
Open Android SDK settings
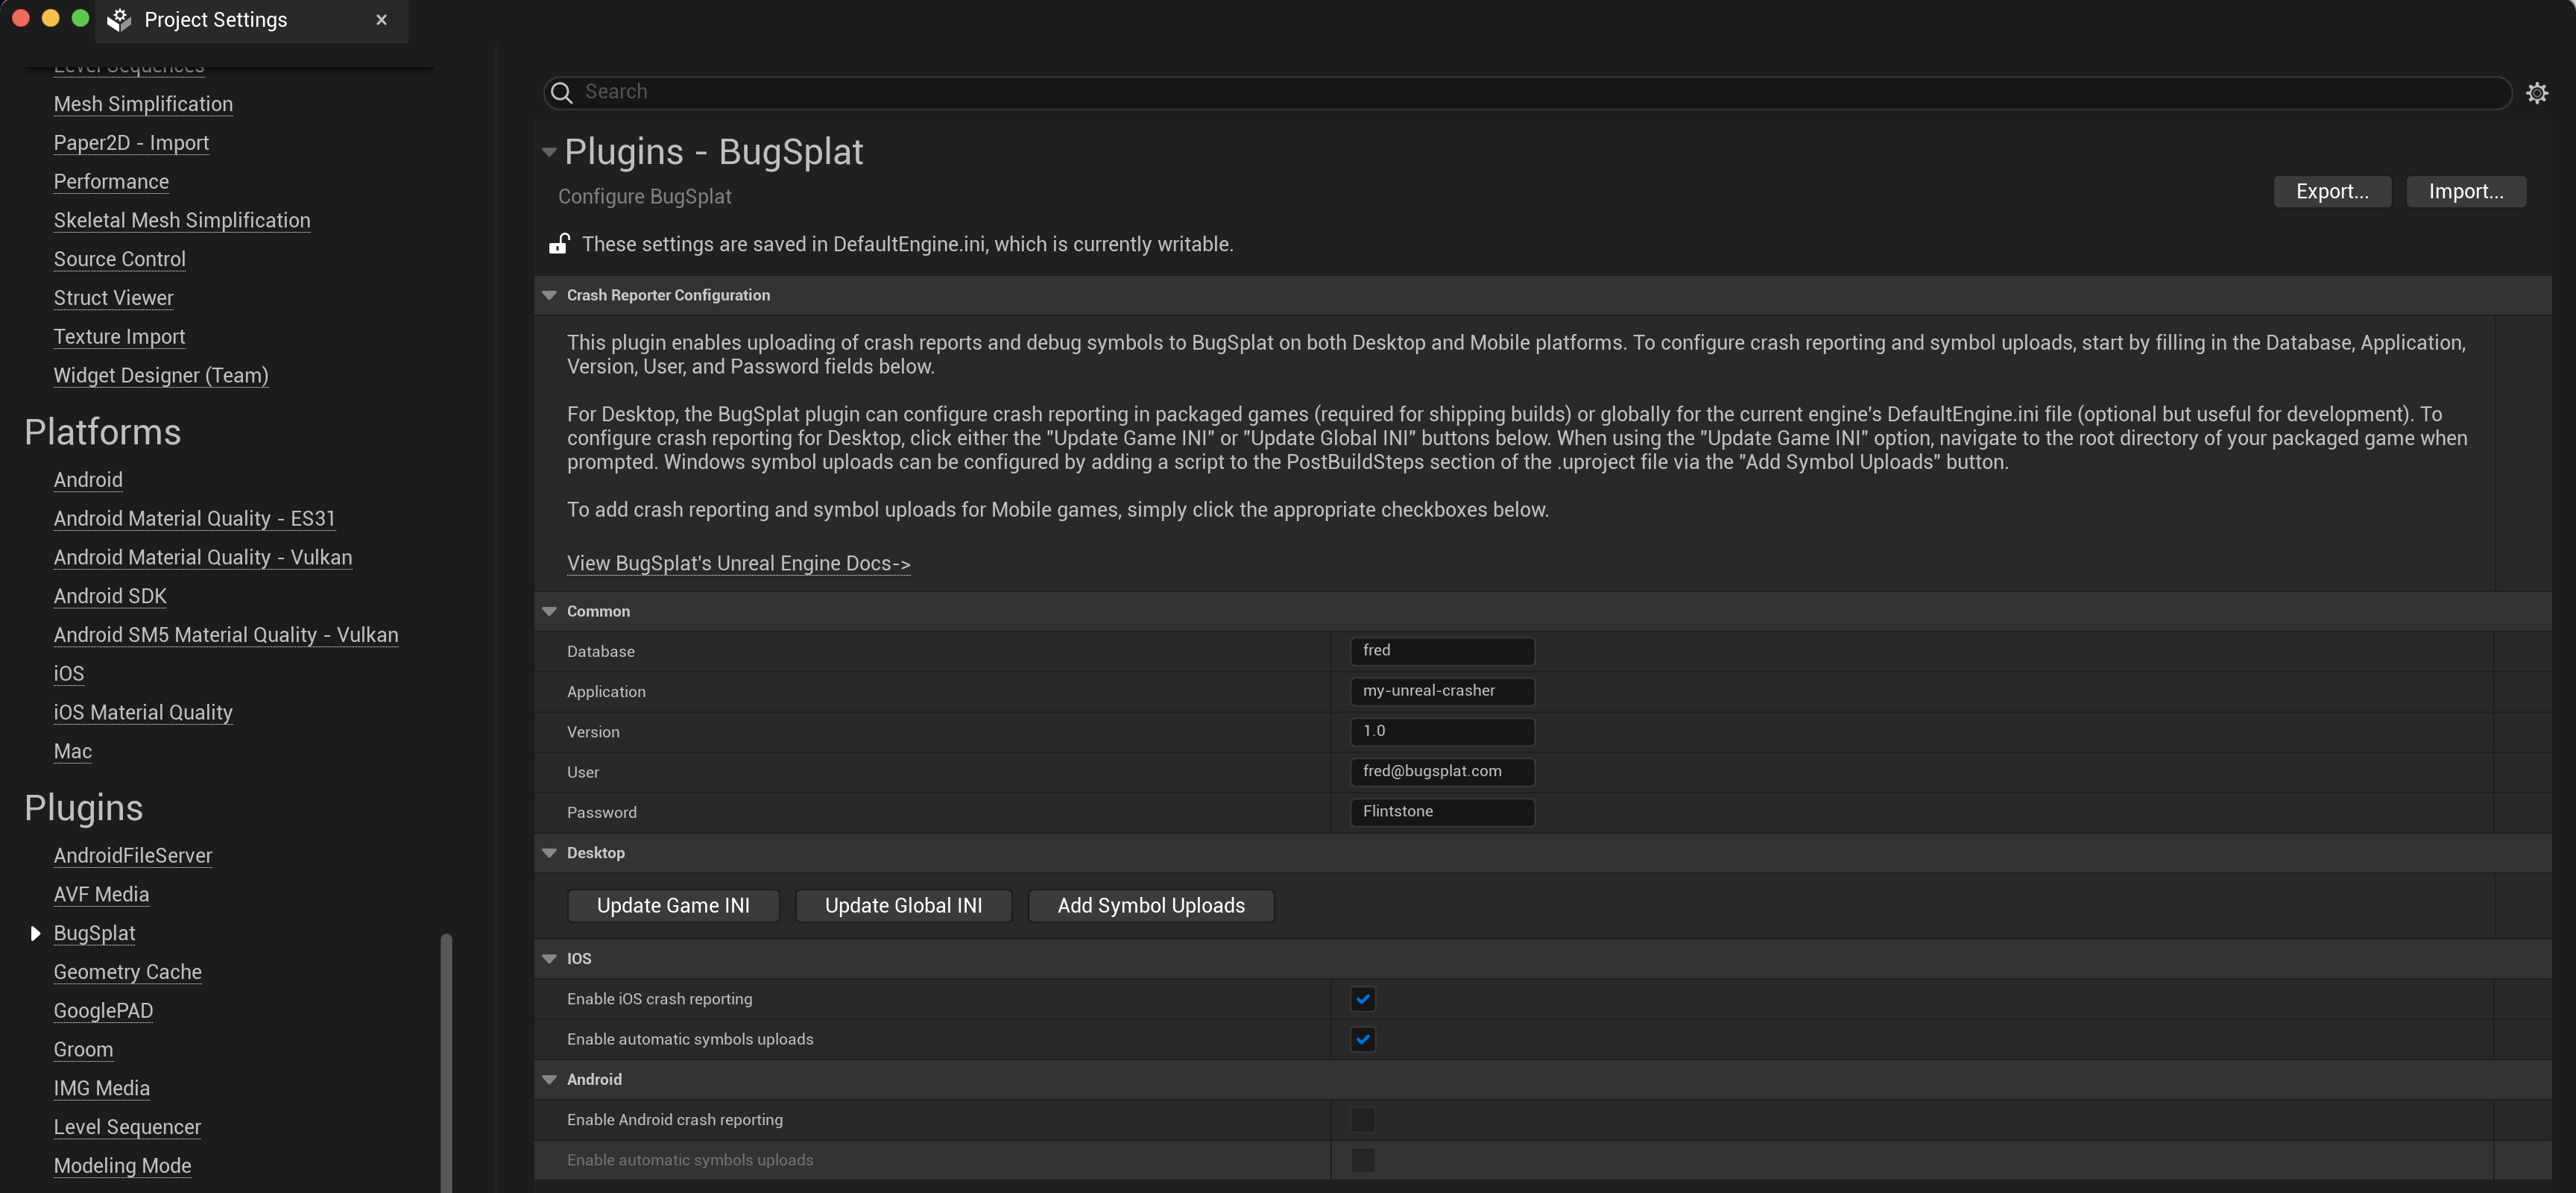point(110,596)
